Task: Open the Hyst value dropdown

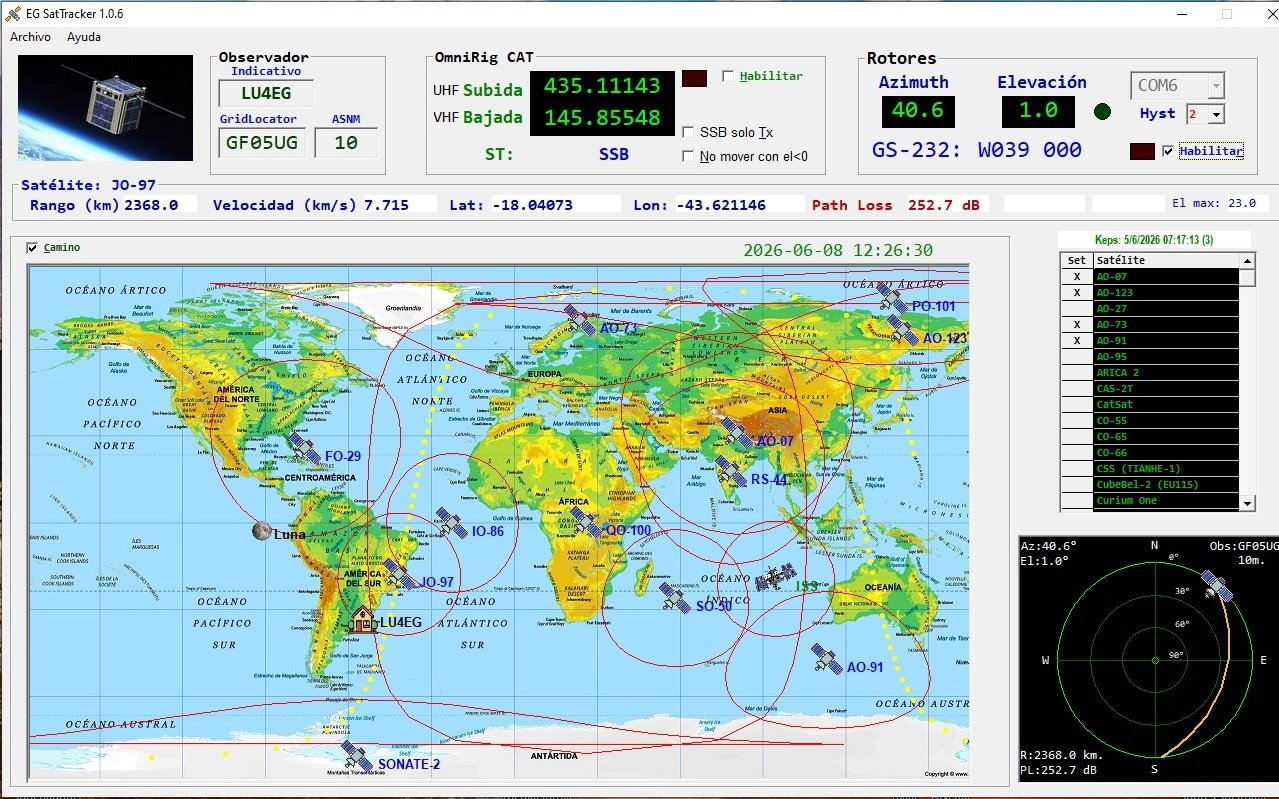Action: pos(1216,115)
